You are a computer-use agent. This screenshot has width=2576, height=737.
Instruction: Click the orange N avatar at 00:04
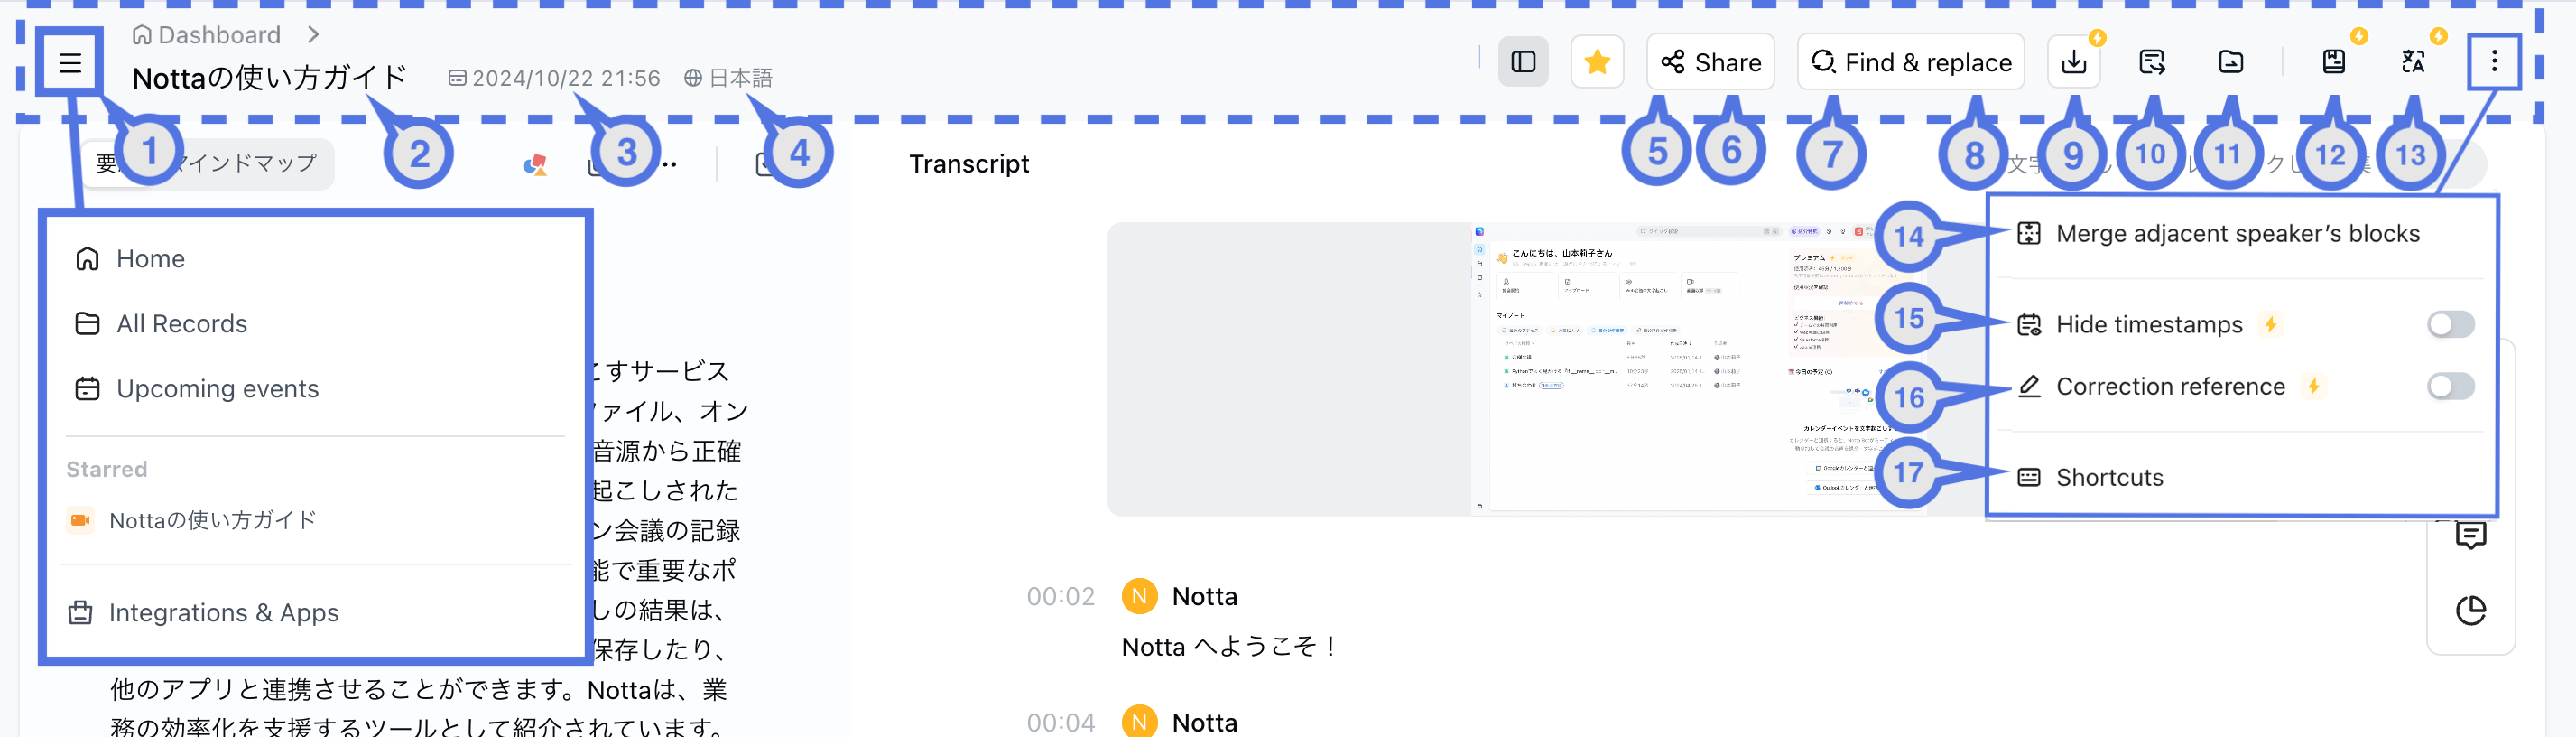[1139, 722]
